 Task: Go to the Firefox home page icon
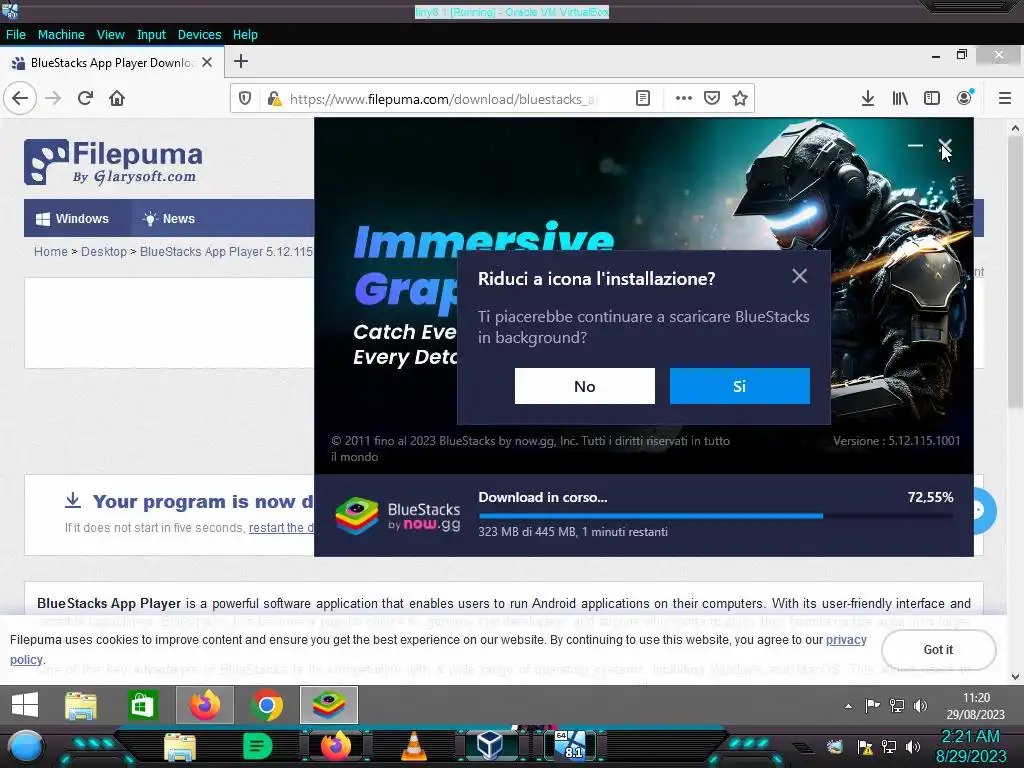(117, 98)
